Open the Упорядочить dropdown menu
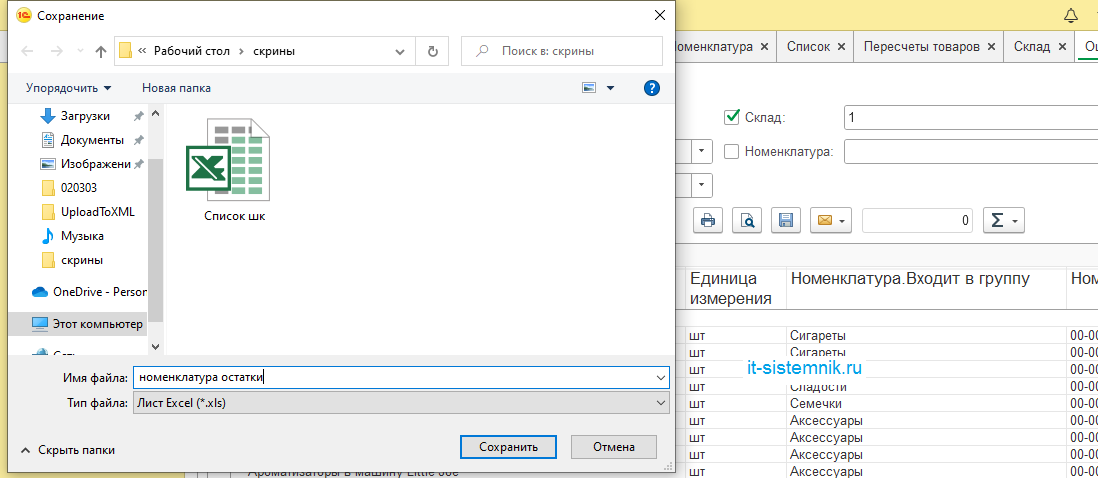The image size is (1098, 478). [68, 88]
